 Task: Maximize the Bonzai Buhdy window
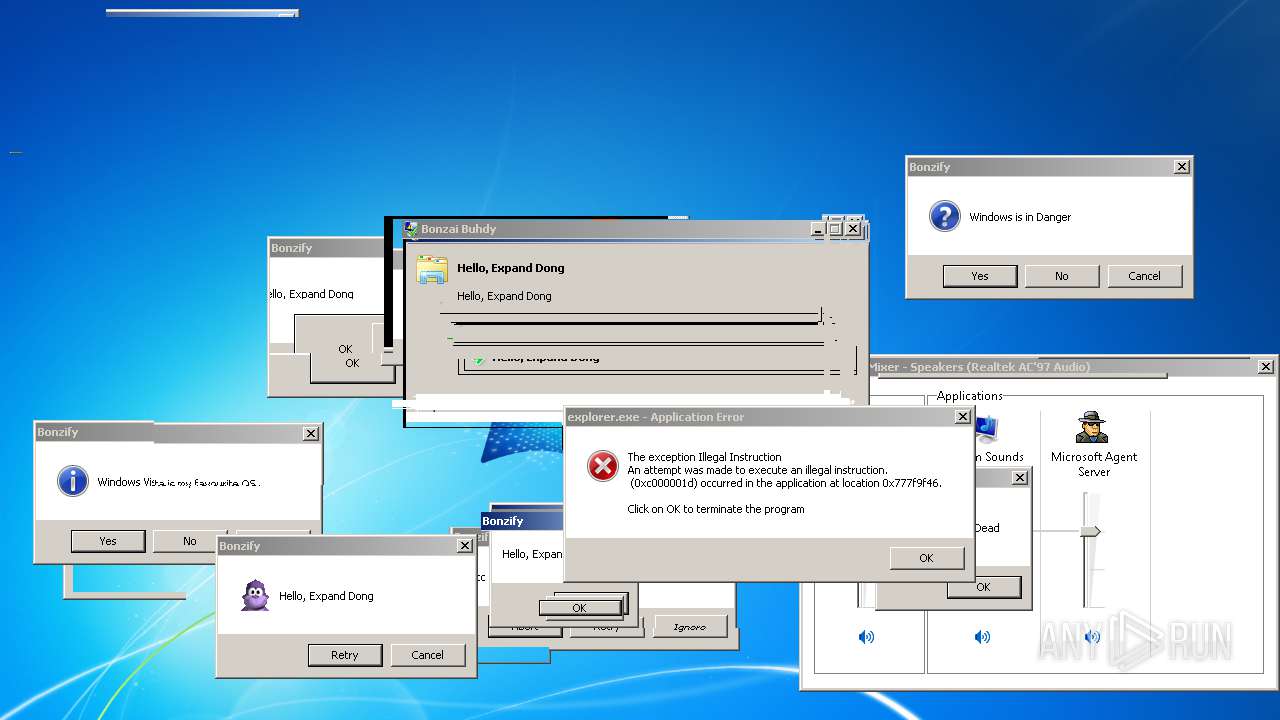[x=835, y=229]
